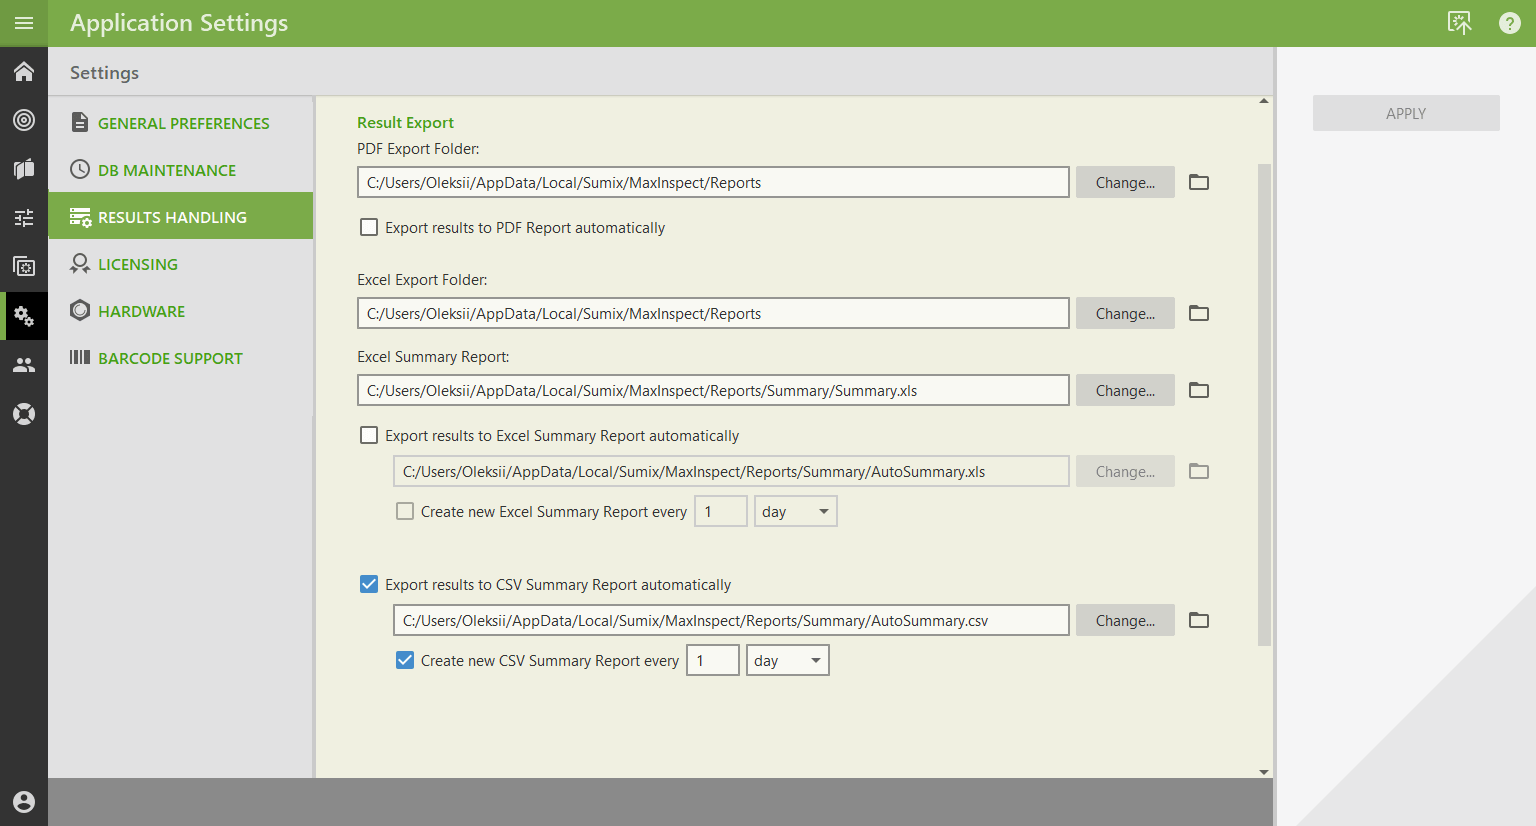Image resolution: width=1536 pixels, height=826 pixels.
Task: Click the target circle sidebar icon
Action: 24,120
